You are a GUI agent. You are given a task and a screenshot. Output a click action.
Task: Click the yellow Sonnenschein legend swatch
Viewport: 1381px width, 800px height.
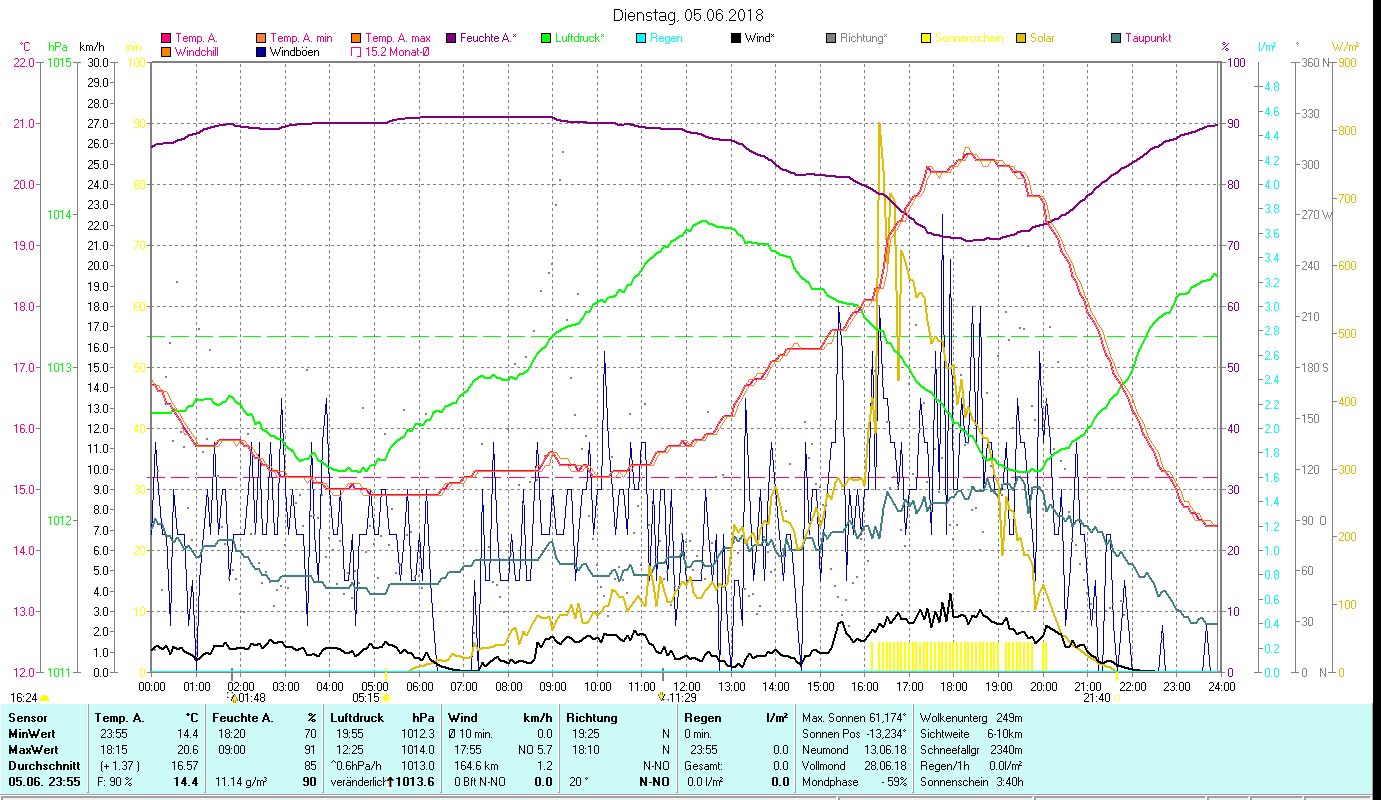pos(925,38)
